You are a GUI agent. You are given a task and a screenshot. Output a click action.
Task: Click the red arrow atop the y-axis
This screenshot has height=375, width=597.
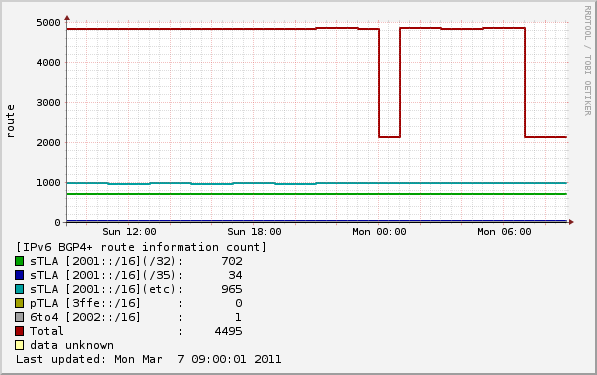pyautogui.click(x=67, y=18)
